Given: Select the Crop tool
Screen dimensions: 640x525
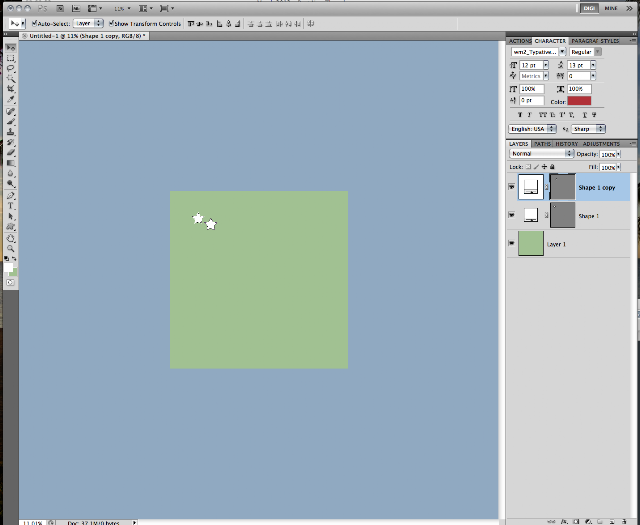Looking at the screenshot, I should coord(11,89).
